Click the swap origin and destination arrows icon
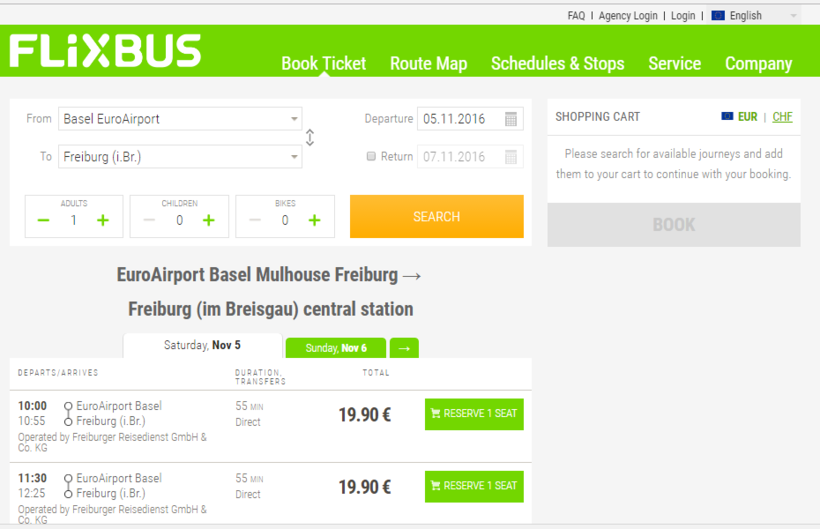820x529 pixels. (x=310, y=138)
